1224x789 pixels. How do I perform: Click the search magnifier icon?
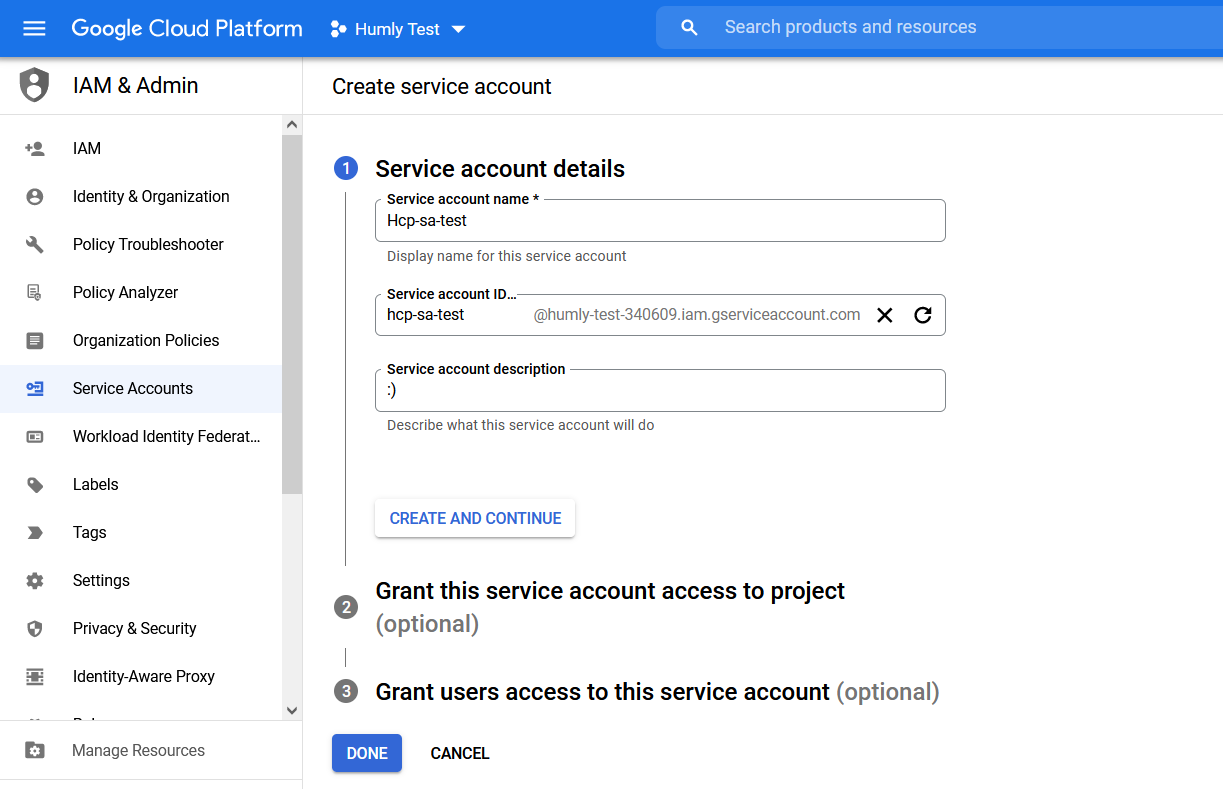(689, 27)
